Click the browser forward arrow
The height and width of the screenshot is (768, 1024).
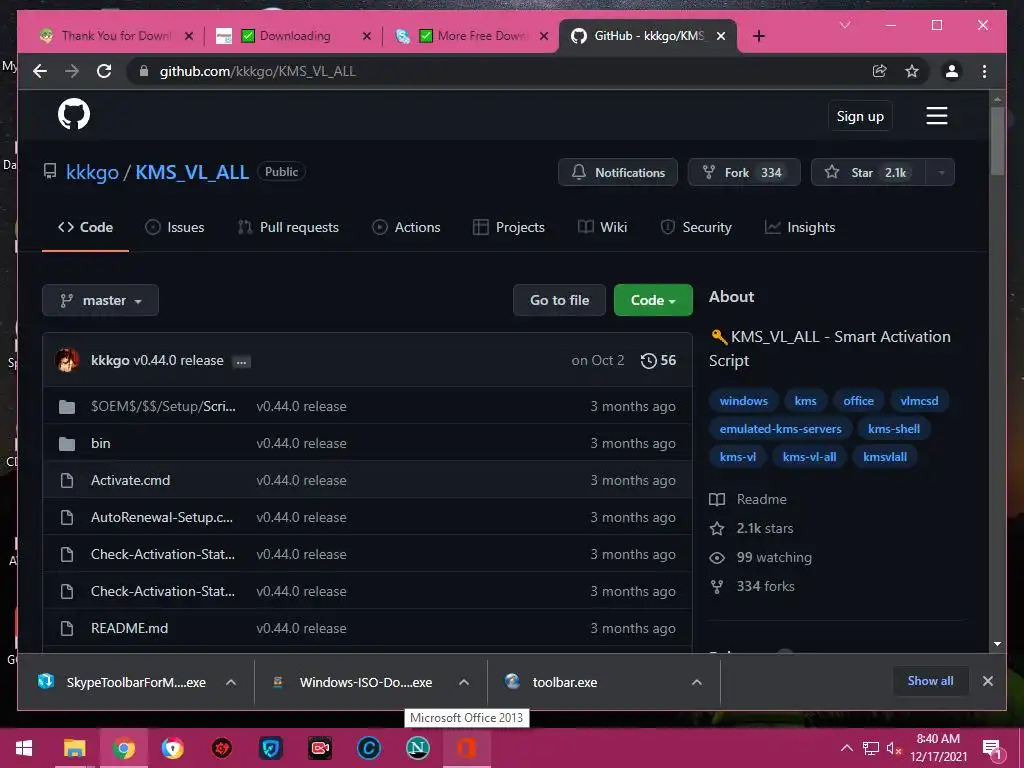pyautogui.click(x=72, y=71)
